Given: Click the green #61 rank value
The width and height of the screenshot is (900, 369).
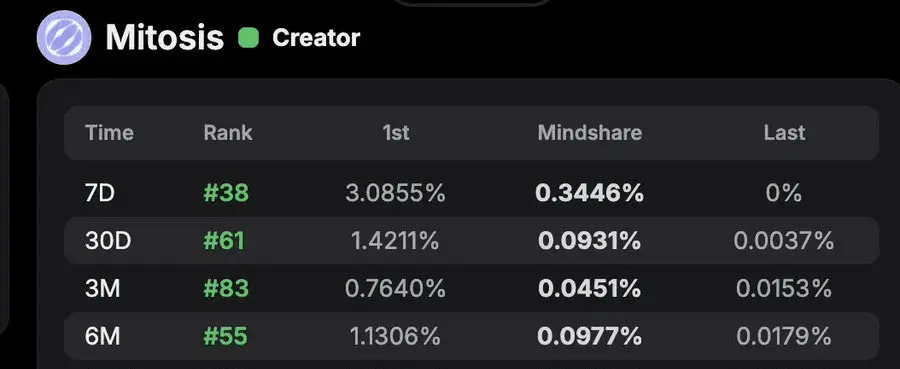Looking at the screenshot, I should coord(224,241).
